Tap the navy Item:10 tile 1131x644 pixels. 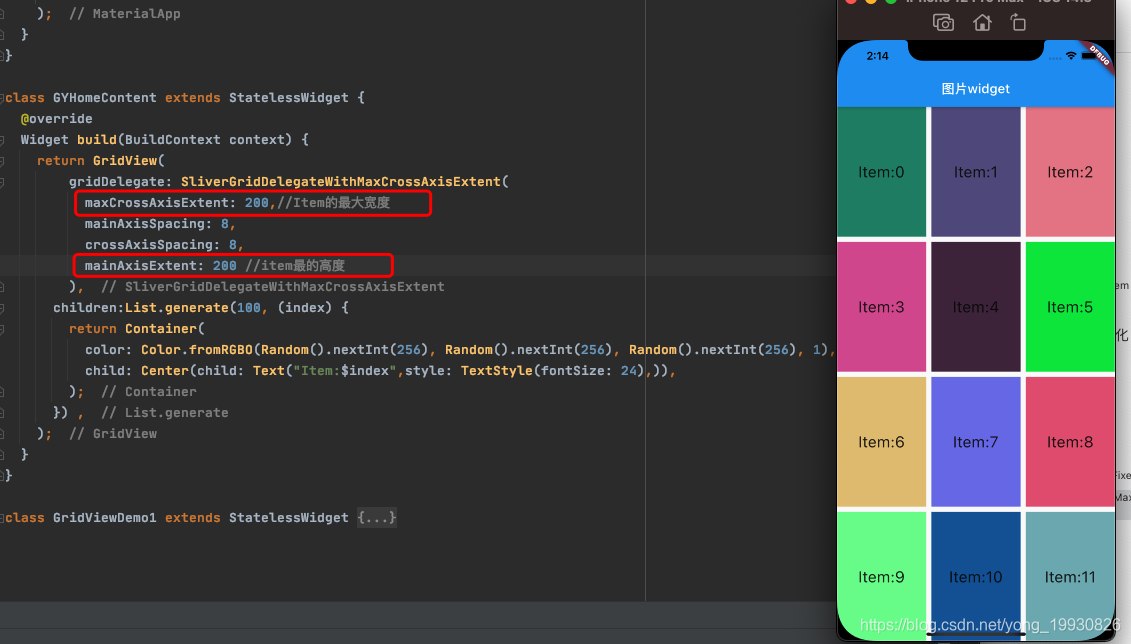click(975, 575)
